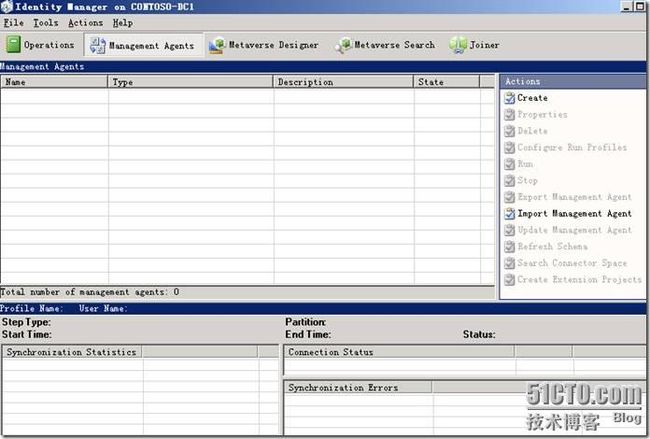The height and width of the screenshot is (439, 650).
Task: Click the Connection Status column header
Action: tap(400, 352)
